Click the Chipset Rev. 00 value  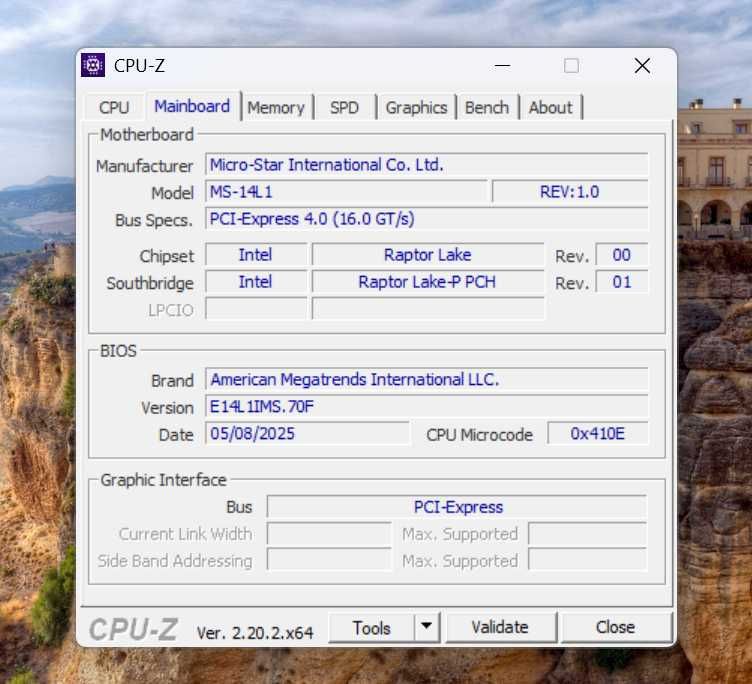click(x=622, y=255)
